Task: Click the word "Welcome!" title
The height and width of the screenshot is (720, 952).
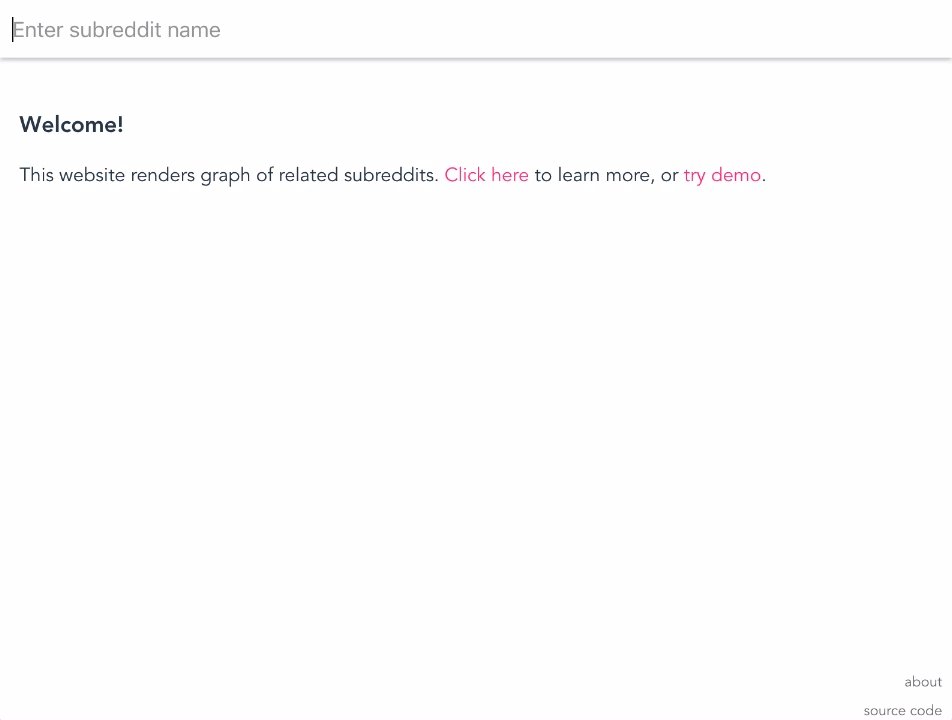Action: click(x=71, y=125)
